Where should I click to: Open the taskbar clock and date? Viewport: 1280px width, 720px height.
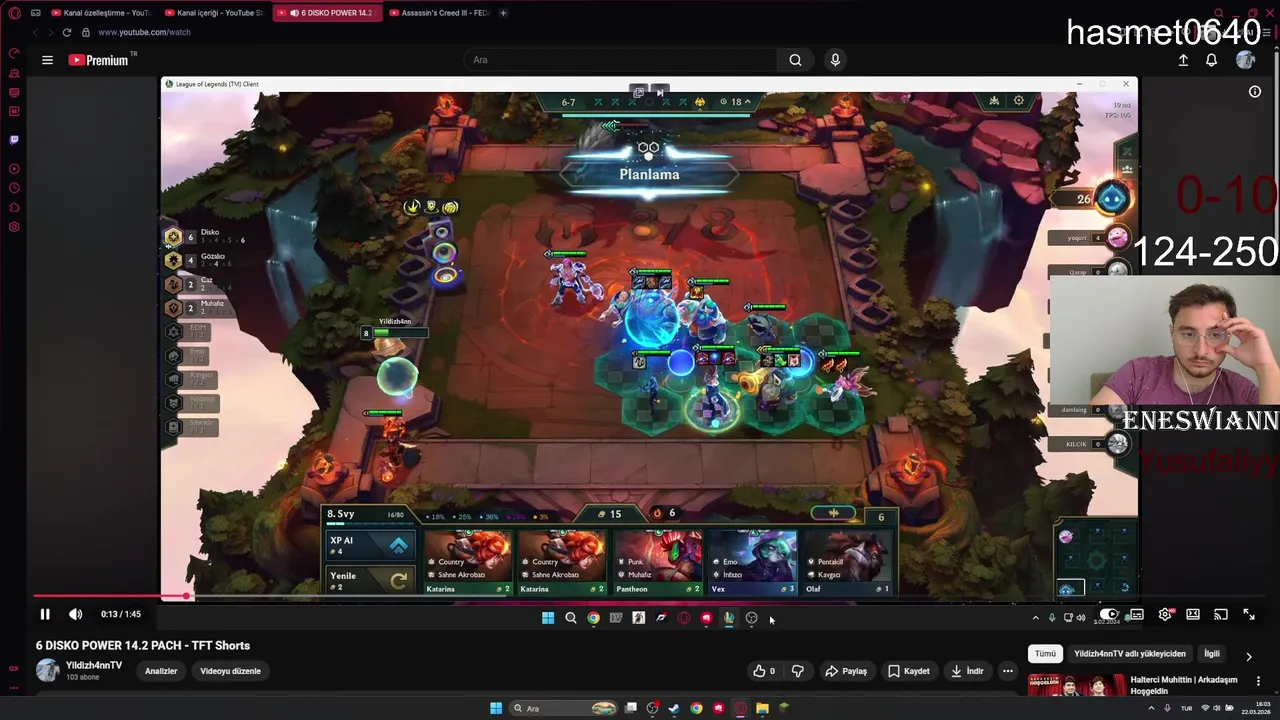pos(1256,708)
